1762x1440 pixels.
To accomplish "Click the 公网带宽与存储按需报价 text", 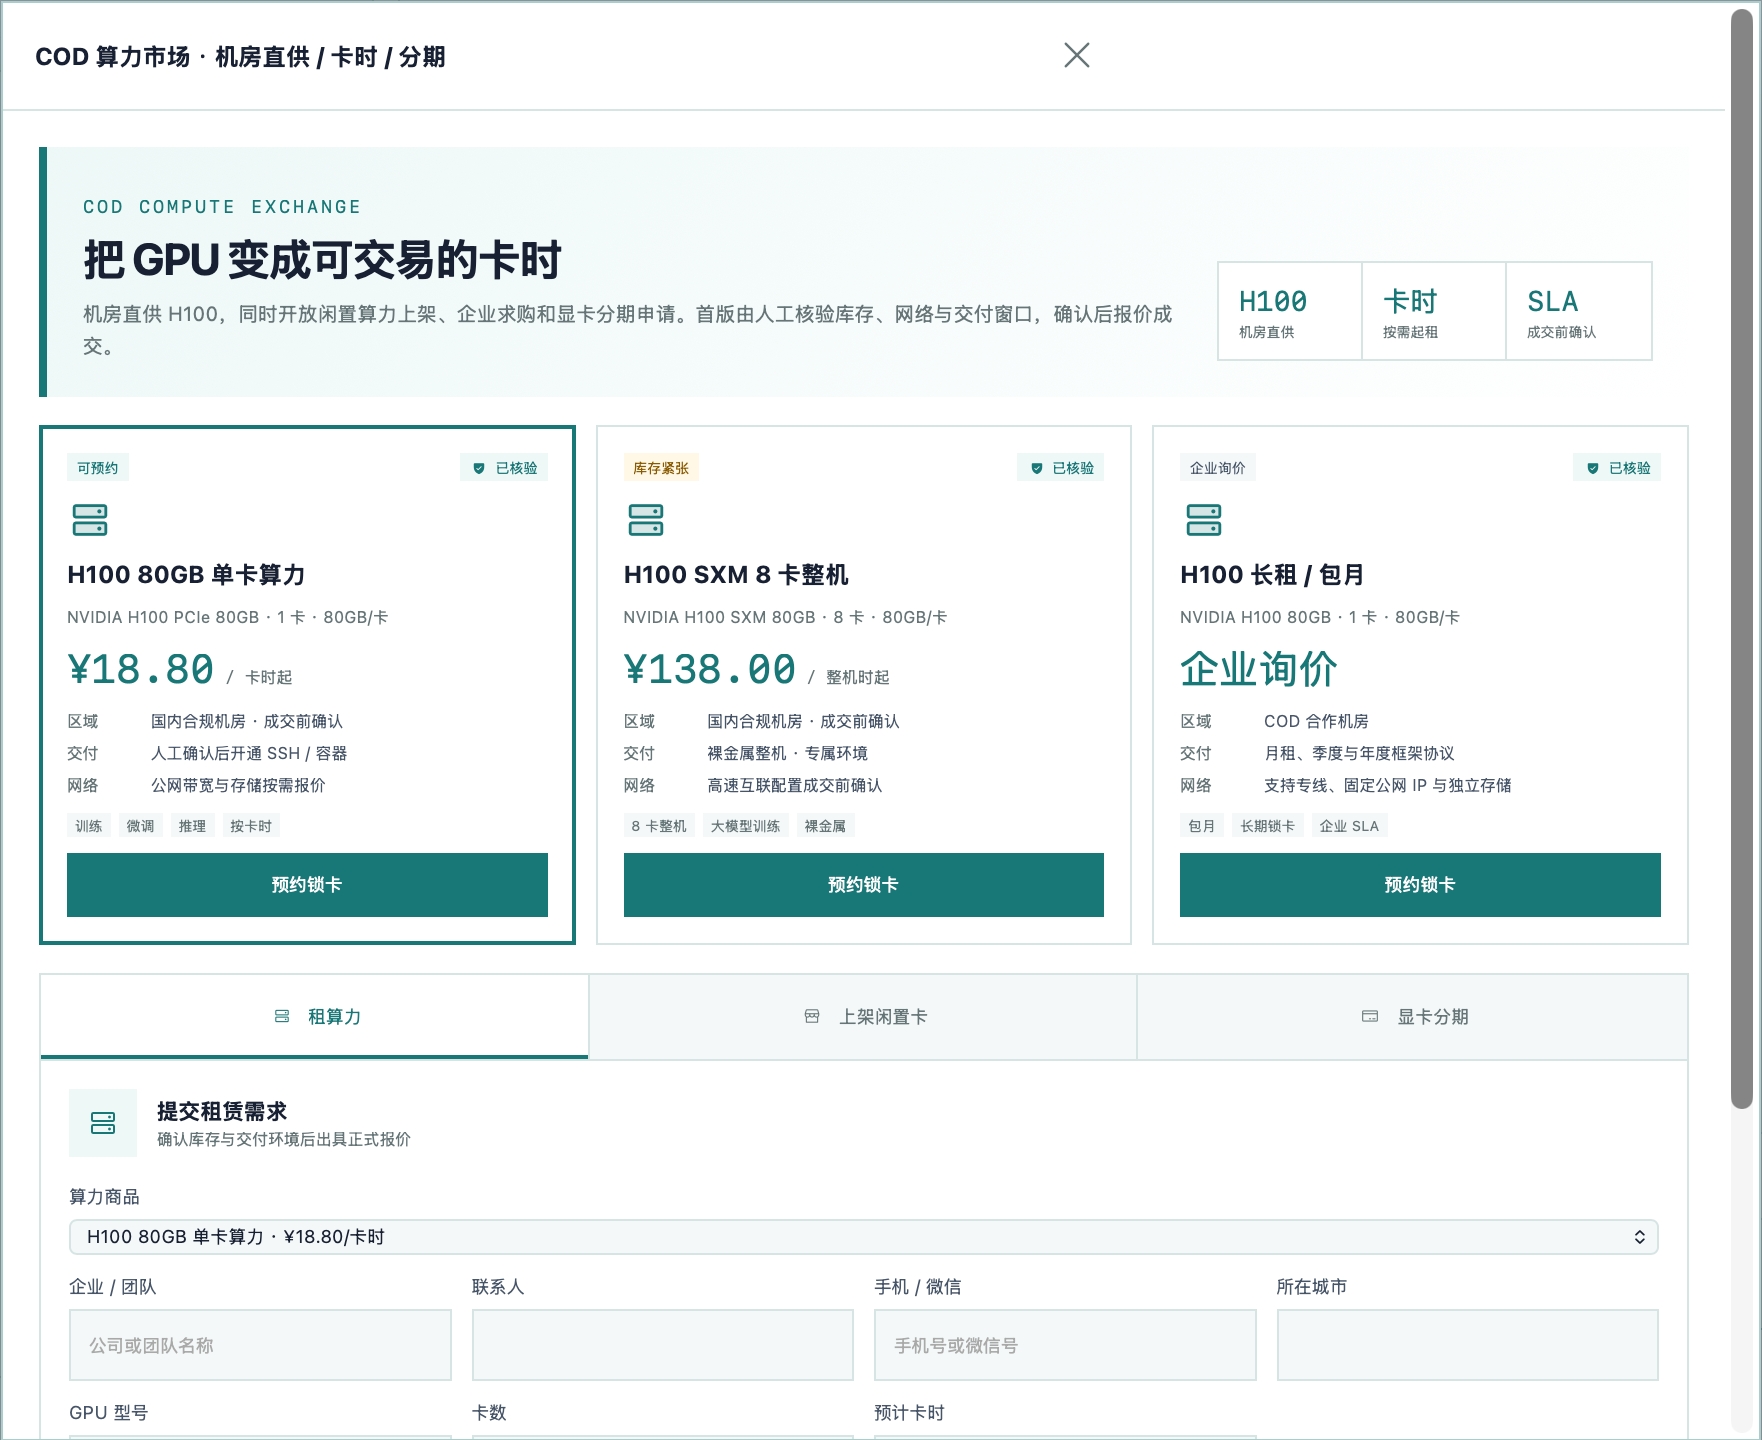I will (238, 785).
